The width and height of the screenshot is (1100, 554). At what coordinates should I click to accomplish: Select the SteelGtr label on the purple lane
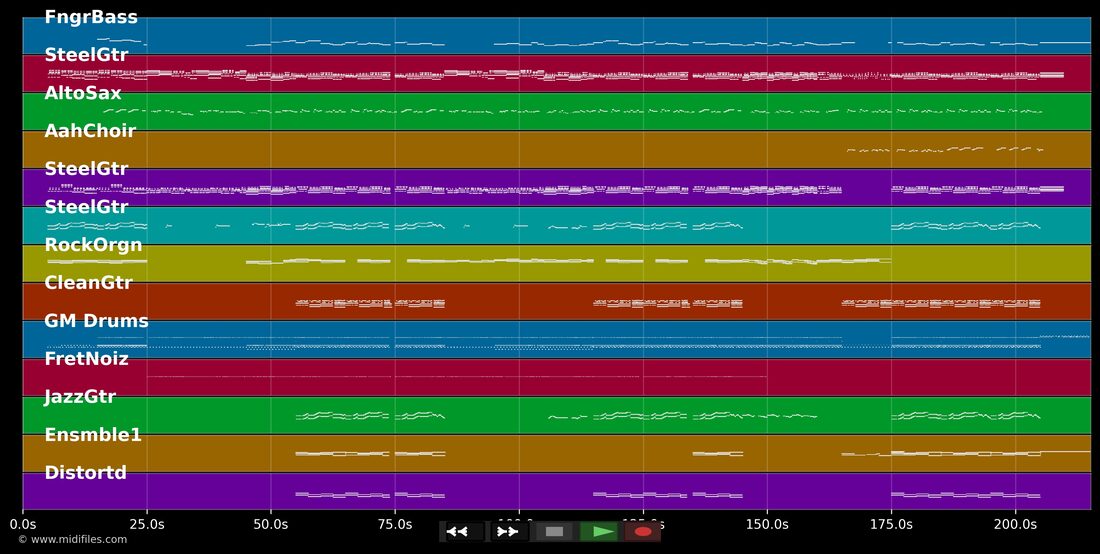pos(86,169)
